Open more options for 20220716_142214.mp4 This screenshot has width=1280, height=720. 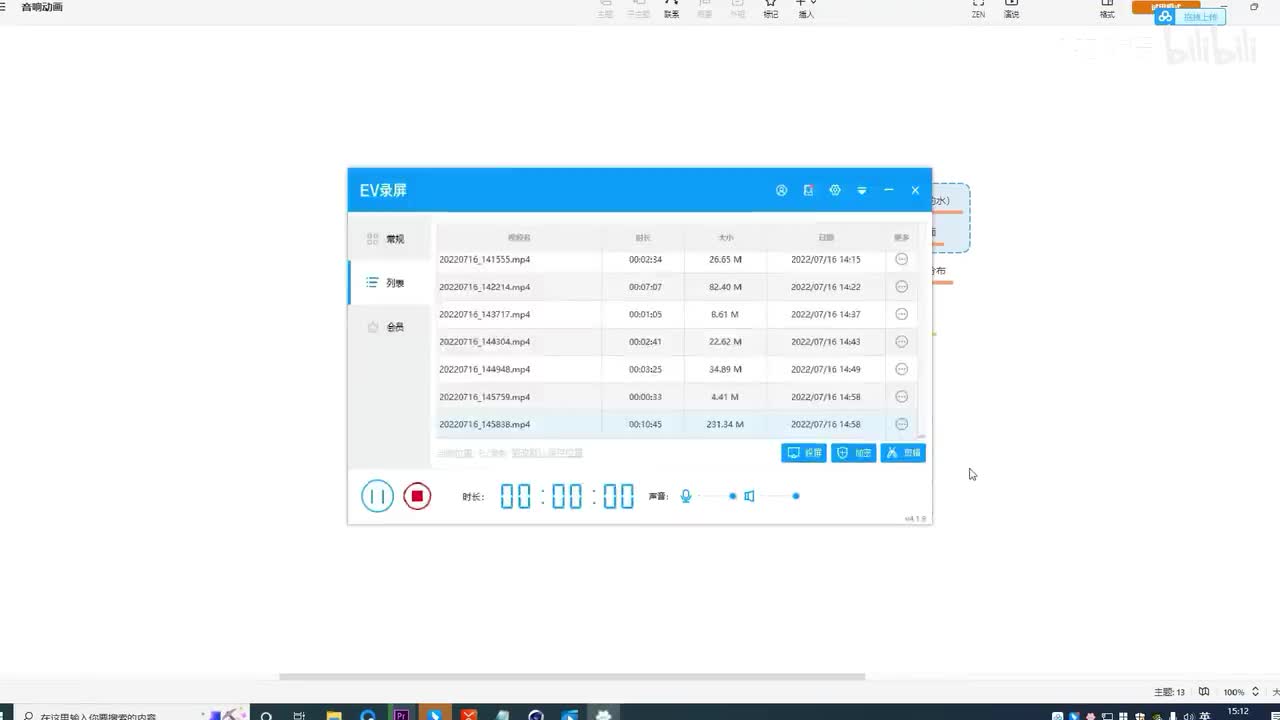[x=901, y=287]
